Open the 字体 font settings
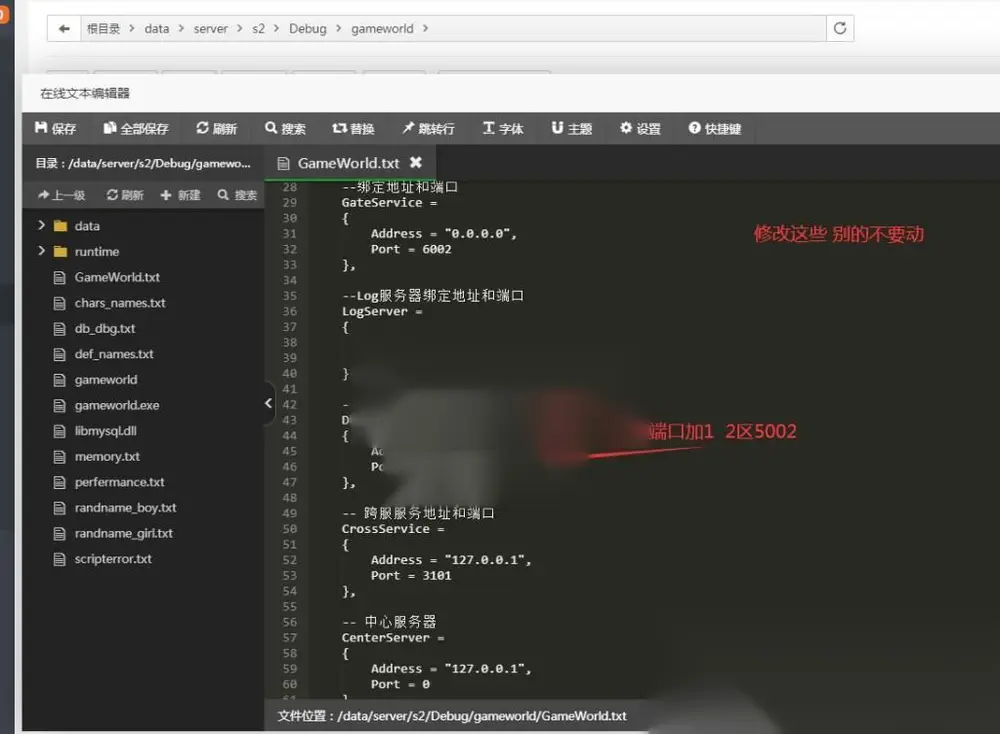The image size is (1000, 734). pos(503,129)
